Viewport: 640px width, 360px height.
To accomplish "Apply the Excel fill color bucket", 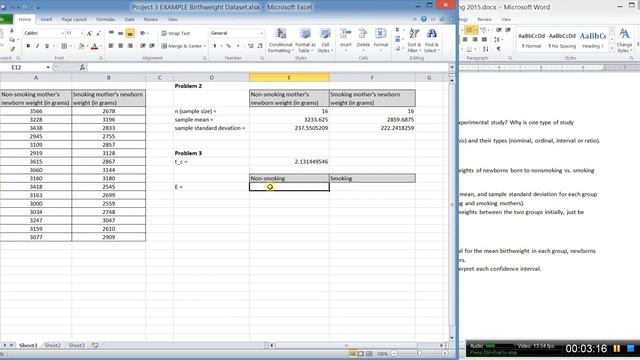I will [81, 46].
